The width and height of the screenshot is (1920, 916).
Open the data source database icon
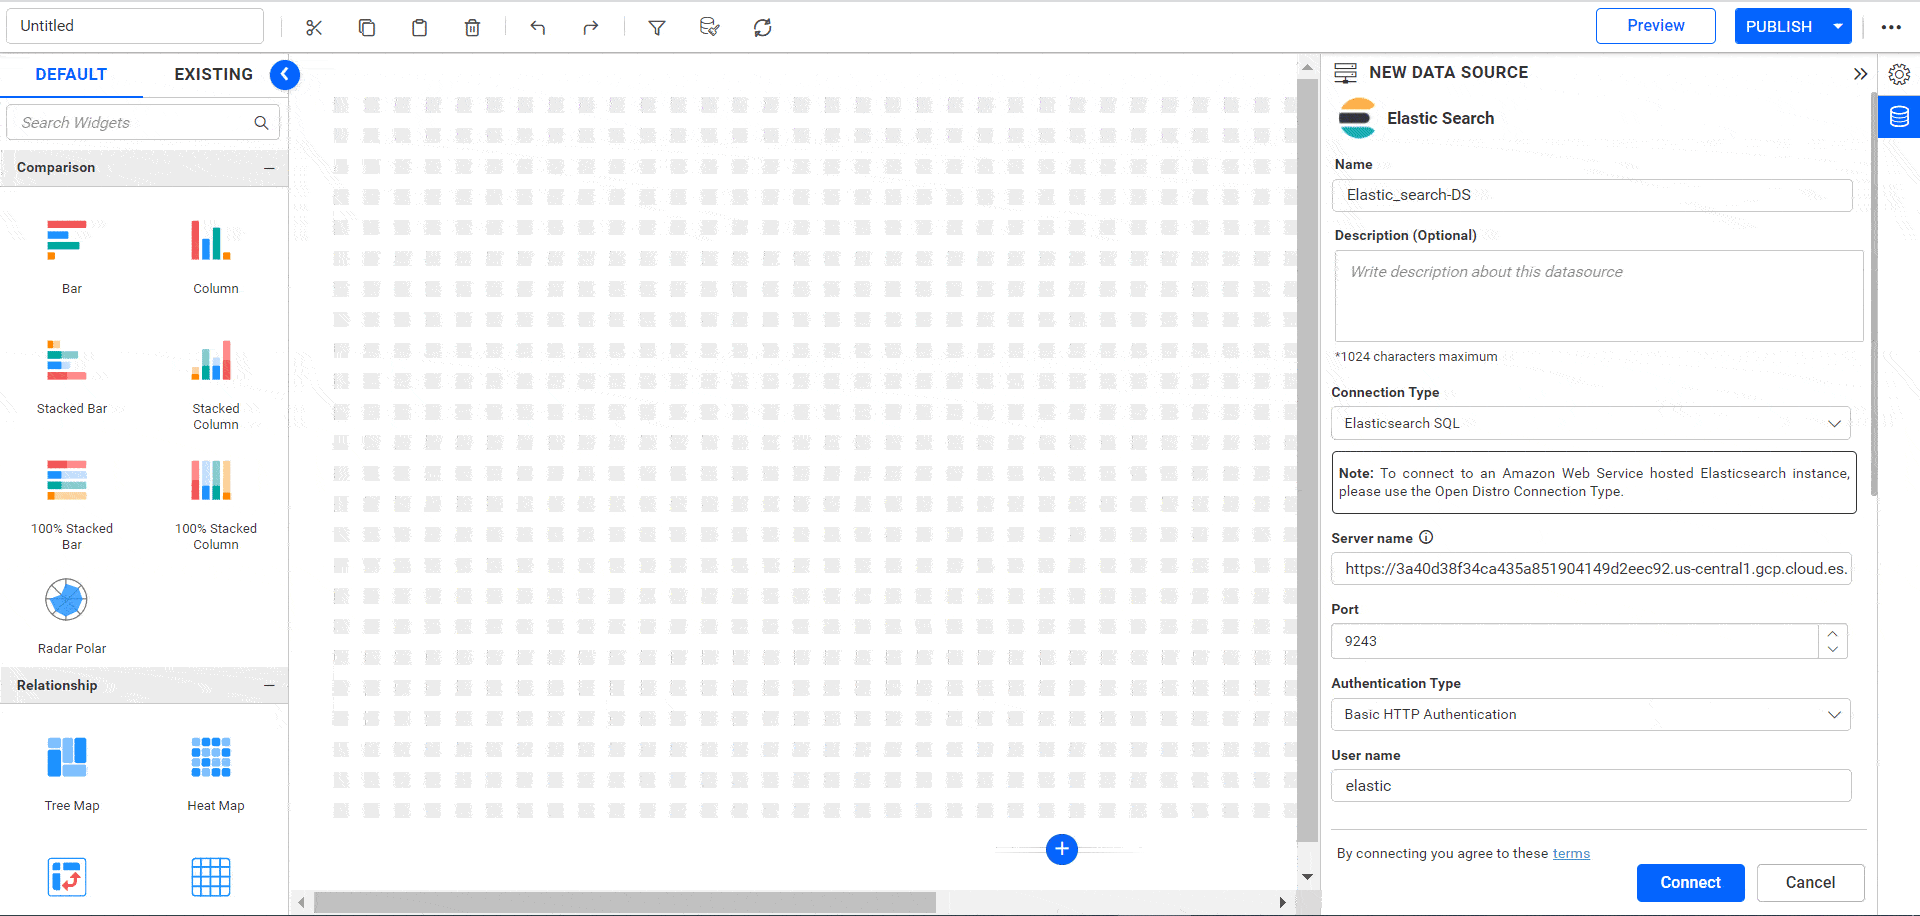tap(1899, 117)
